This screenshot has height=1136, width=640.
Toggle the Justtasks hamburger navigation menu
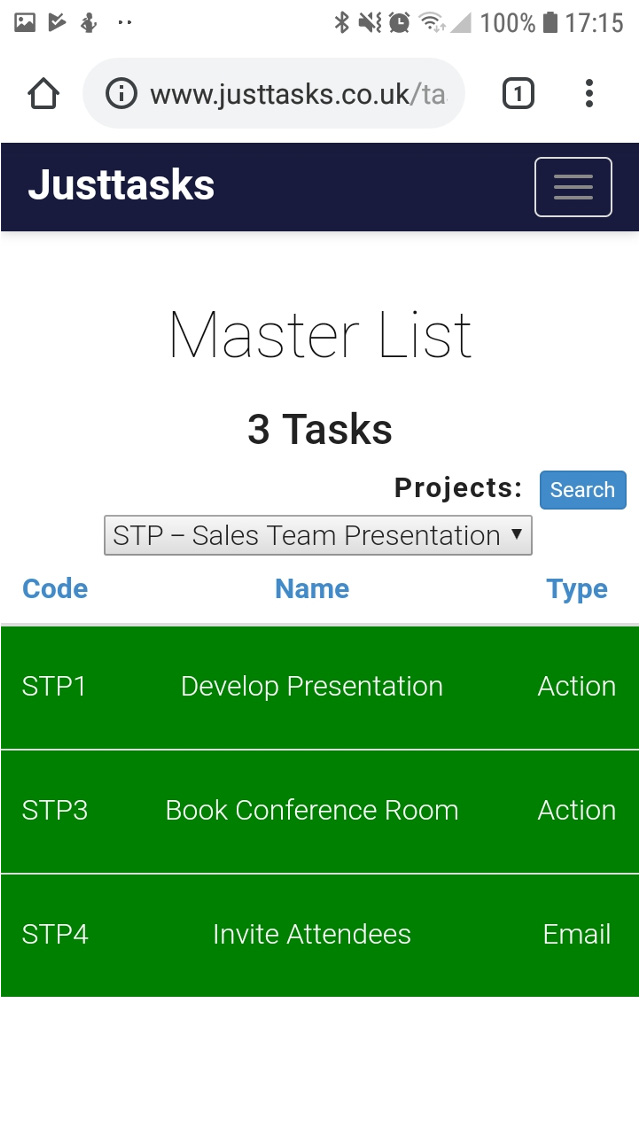(573, 187)
